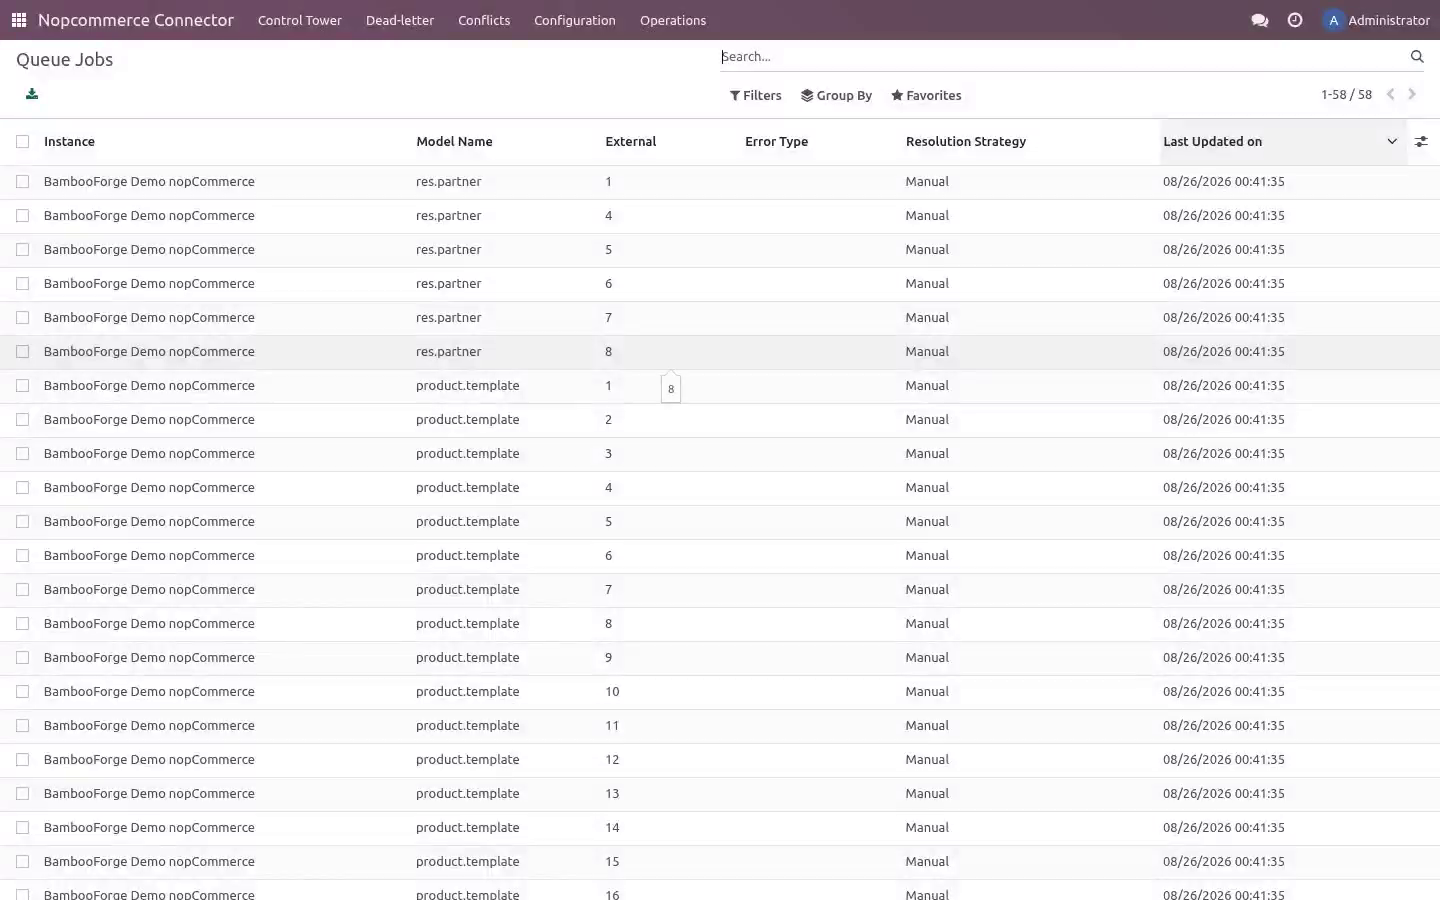
Task: Open the product.template row with External 13
Action: [720, 794]
